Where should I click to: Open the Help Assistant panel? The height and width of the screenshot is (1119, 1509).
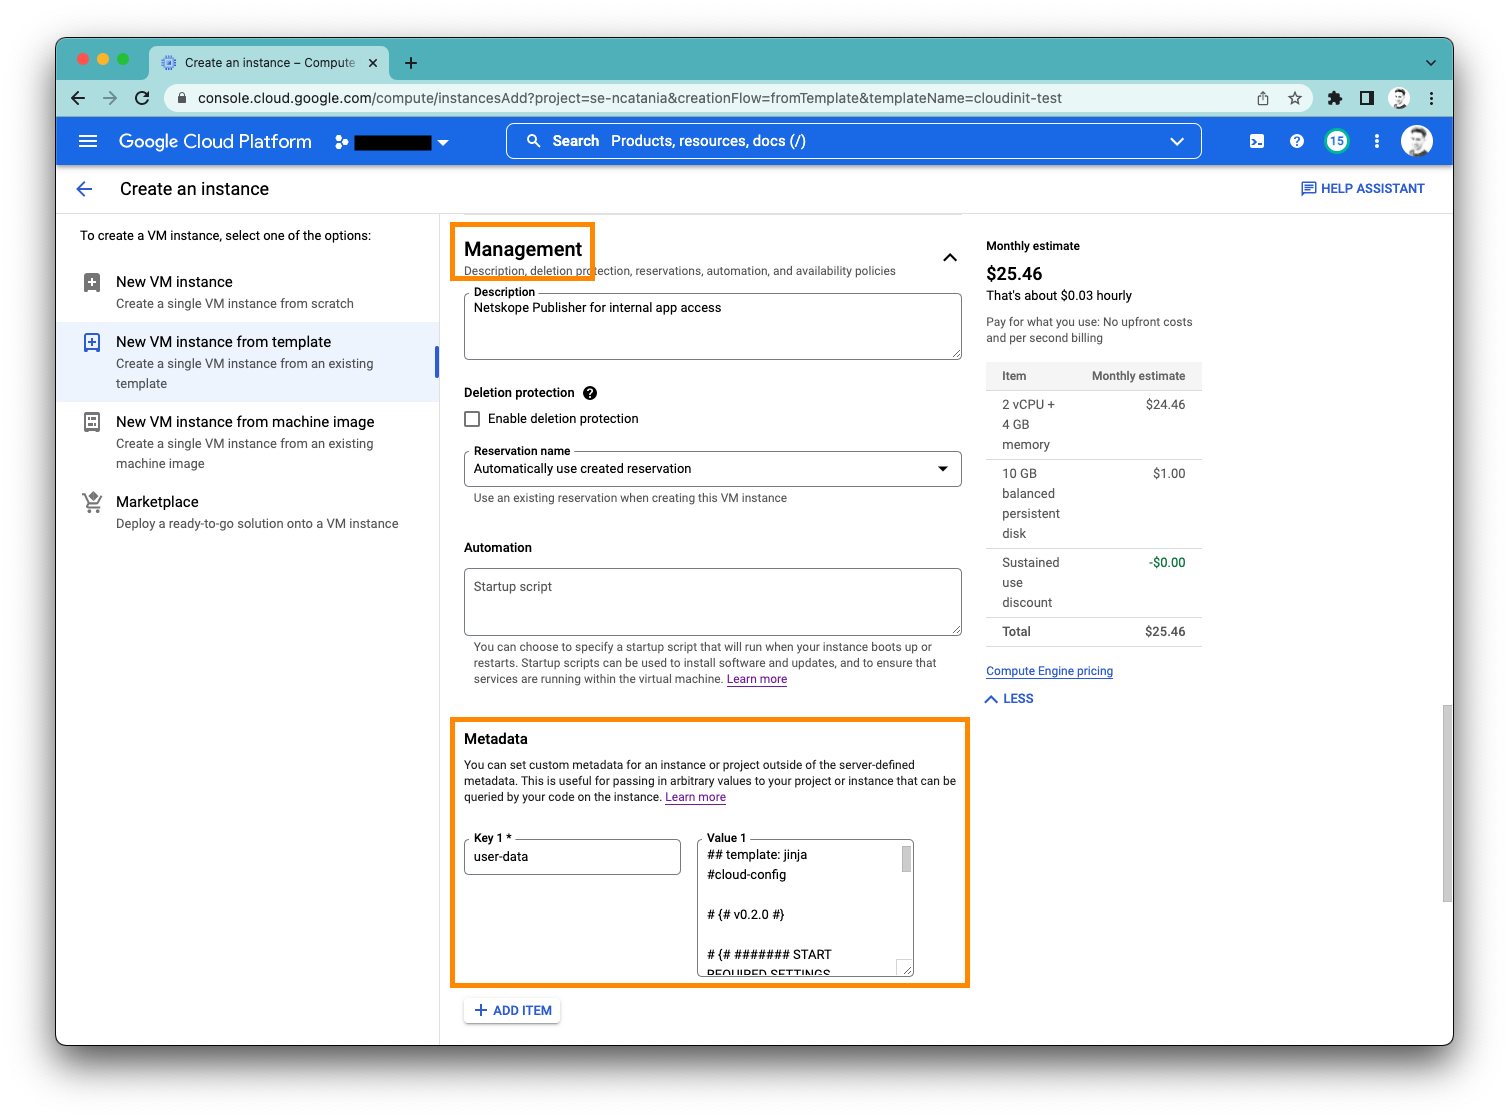click(1362, 188)
